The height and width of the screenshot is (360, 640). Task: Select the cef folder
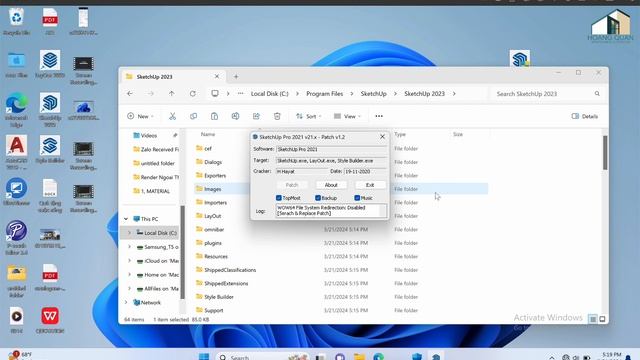coord(208,148)
